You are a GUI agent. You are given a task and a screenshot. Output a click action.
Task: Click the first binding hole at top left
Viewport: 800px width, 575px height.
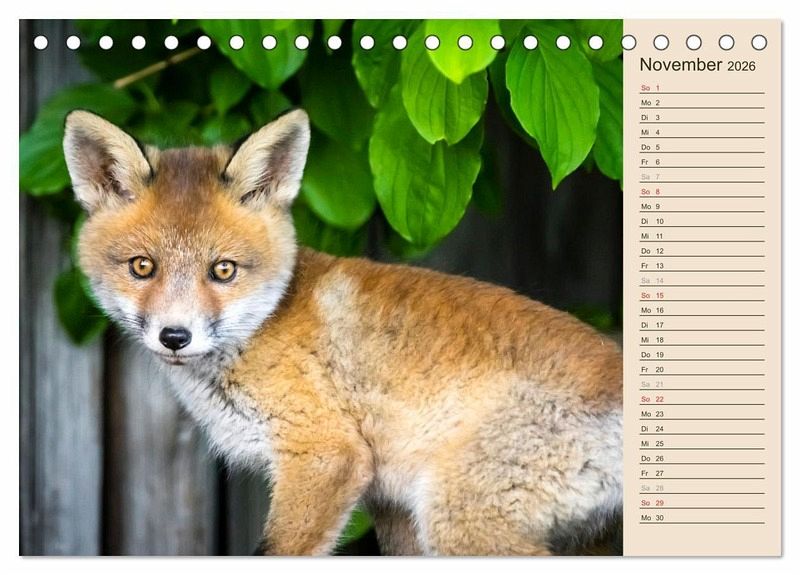coord(41,42)
